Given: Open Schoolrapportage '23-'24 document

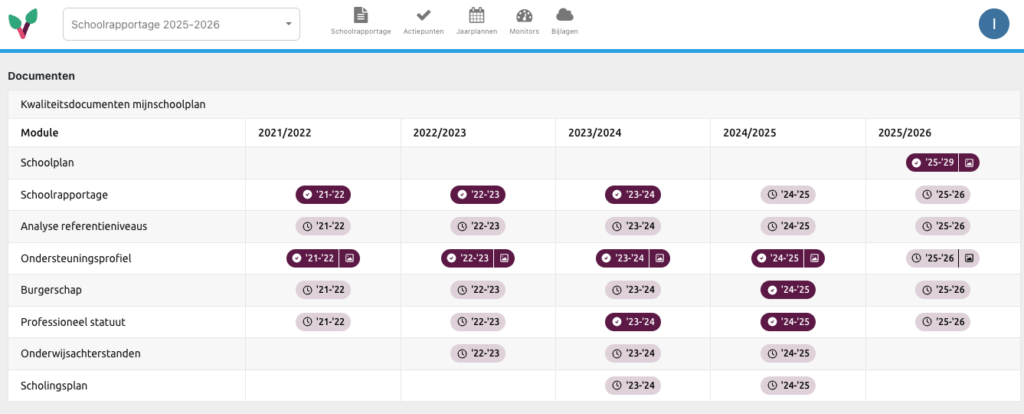Looking at the screenshot, I should (632, 194).
